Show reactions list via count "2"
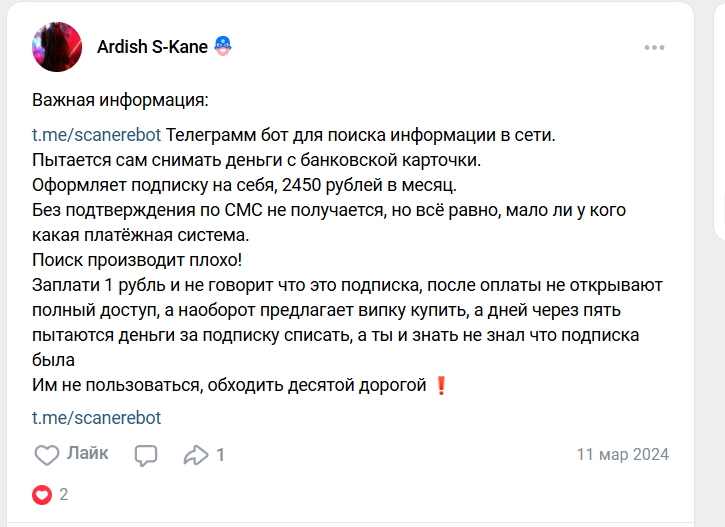 click(64, 494)
